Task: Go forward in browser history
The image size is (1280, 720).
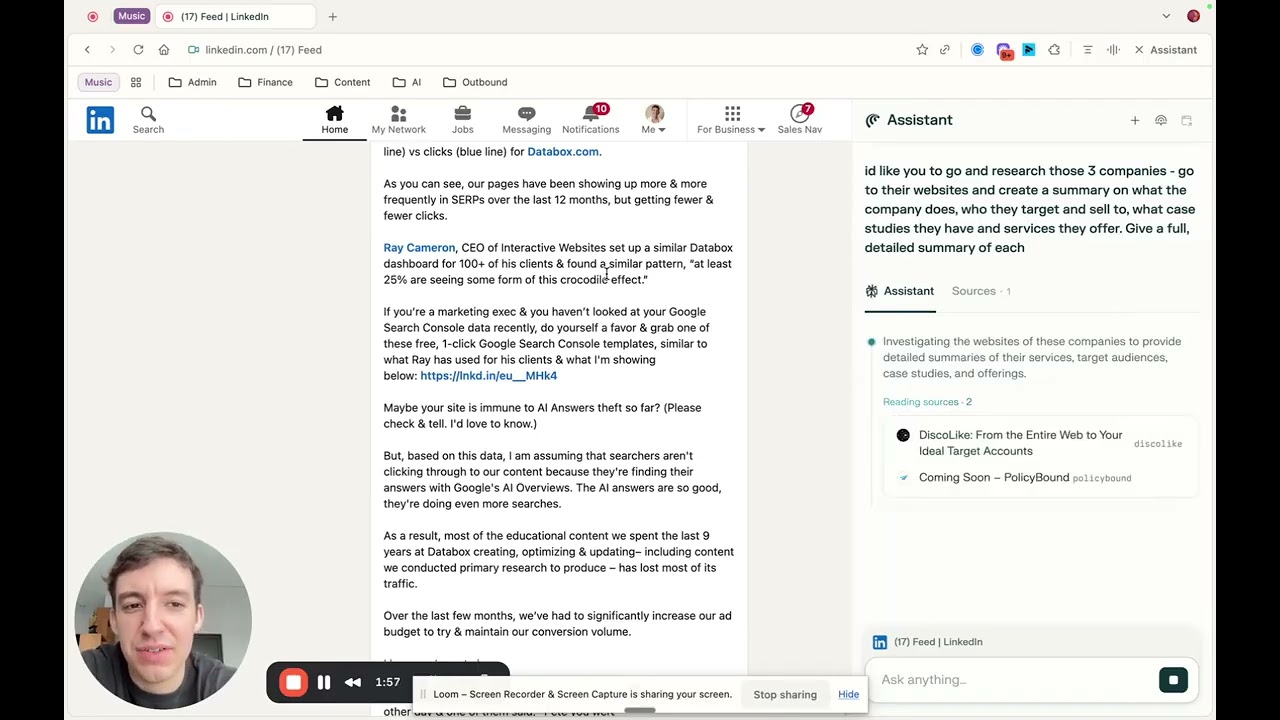Action: click(x=112, y=50)
